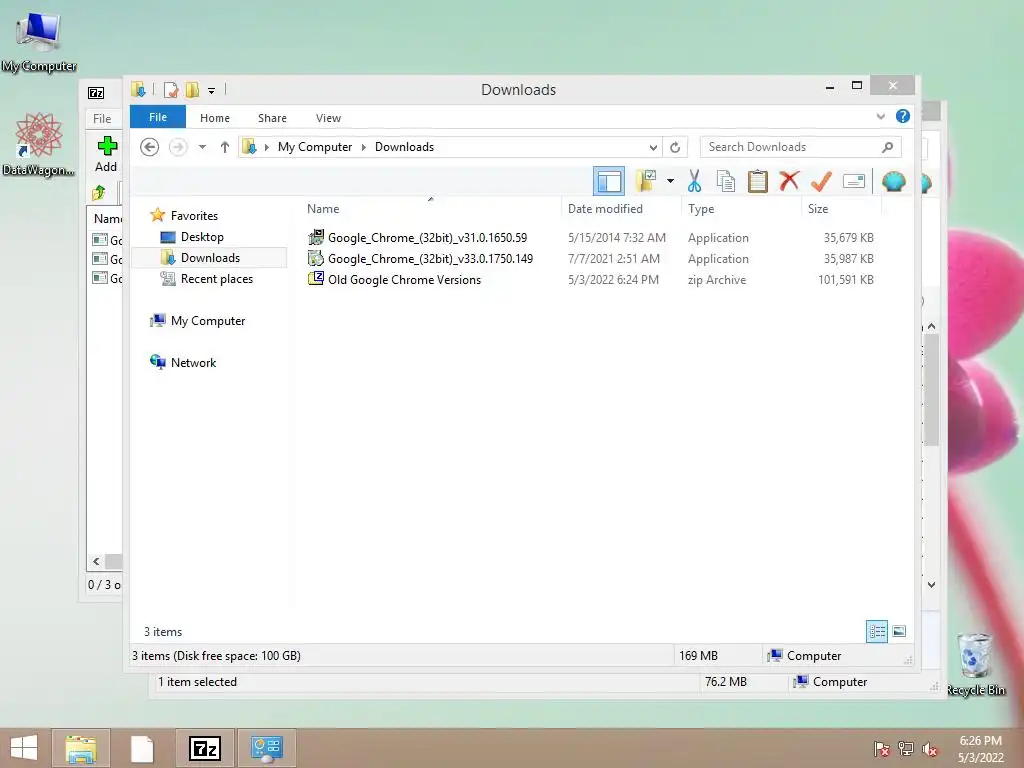
Task: Open the recent locations dropdown
Action: click(x=202, y=147)
